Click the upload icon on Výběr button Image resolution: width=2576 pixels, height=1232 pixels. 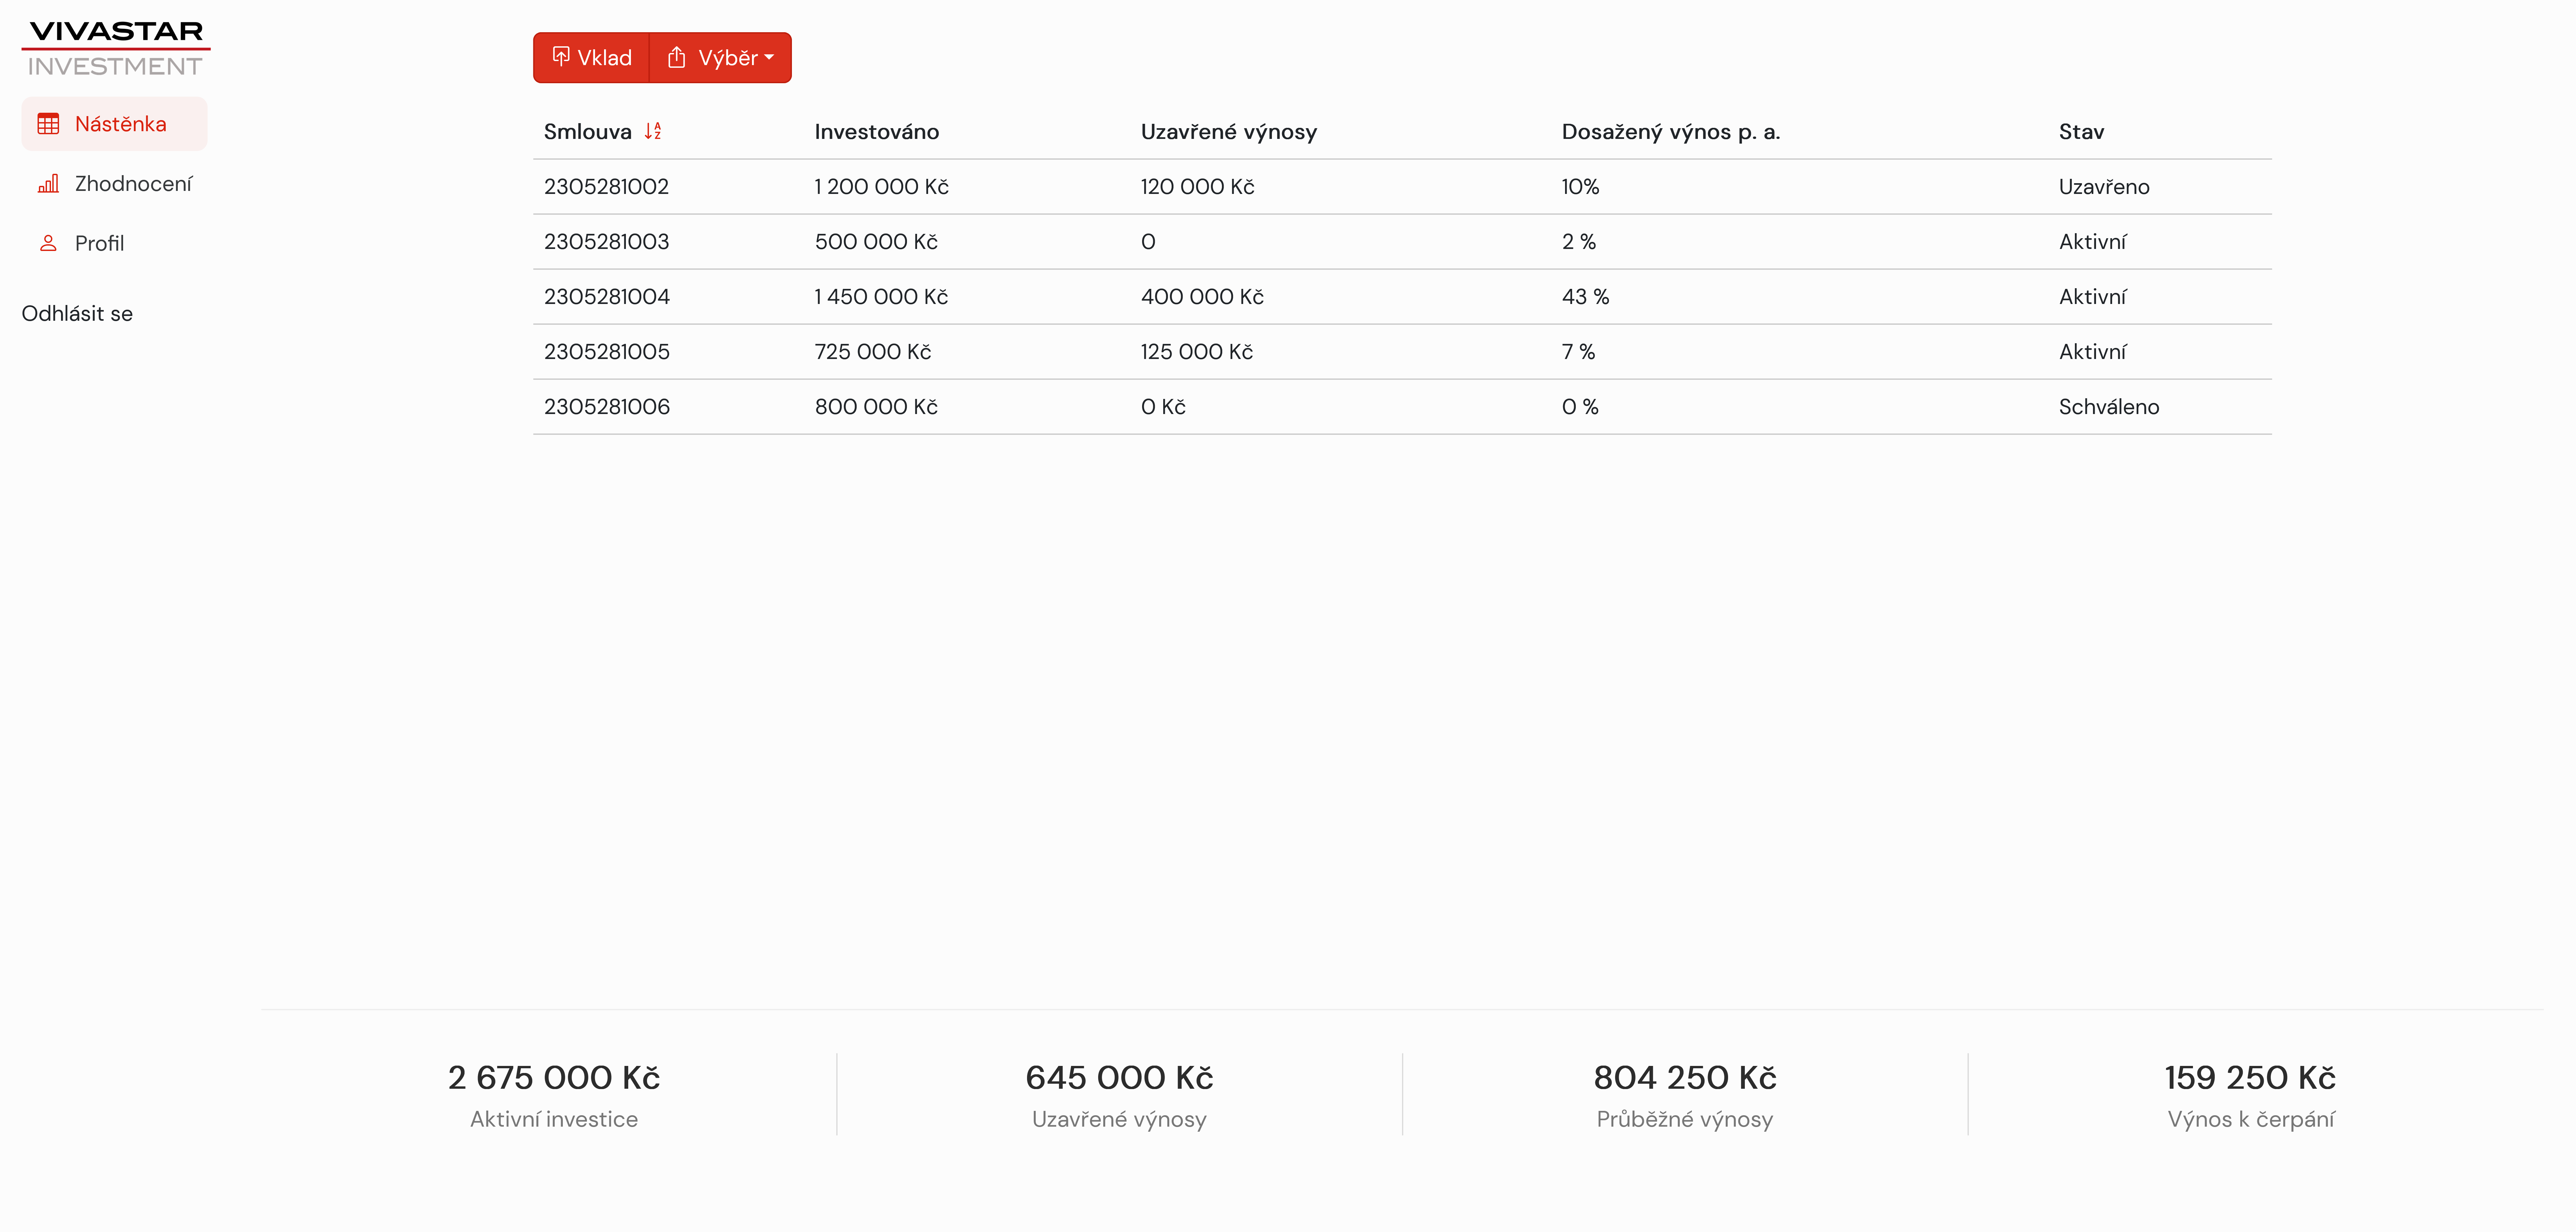coord(677,57)
